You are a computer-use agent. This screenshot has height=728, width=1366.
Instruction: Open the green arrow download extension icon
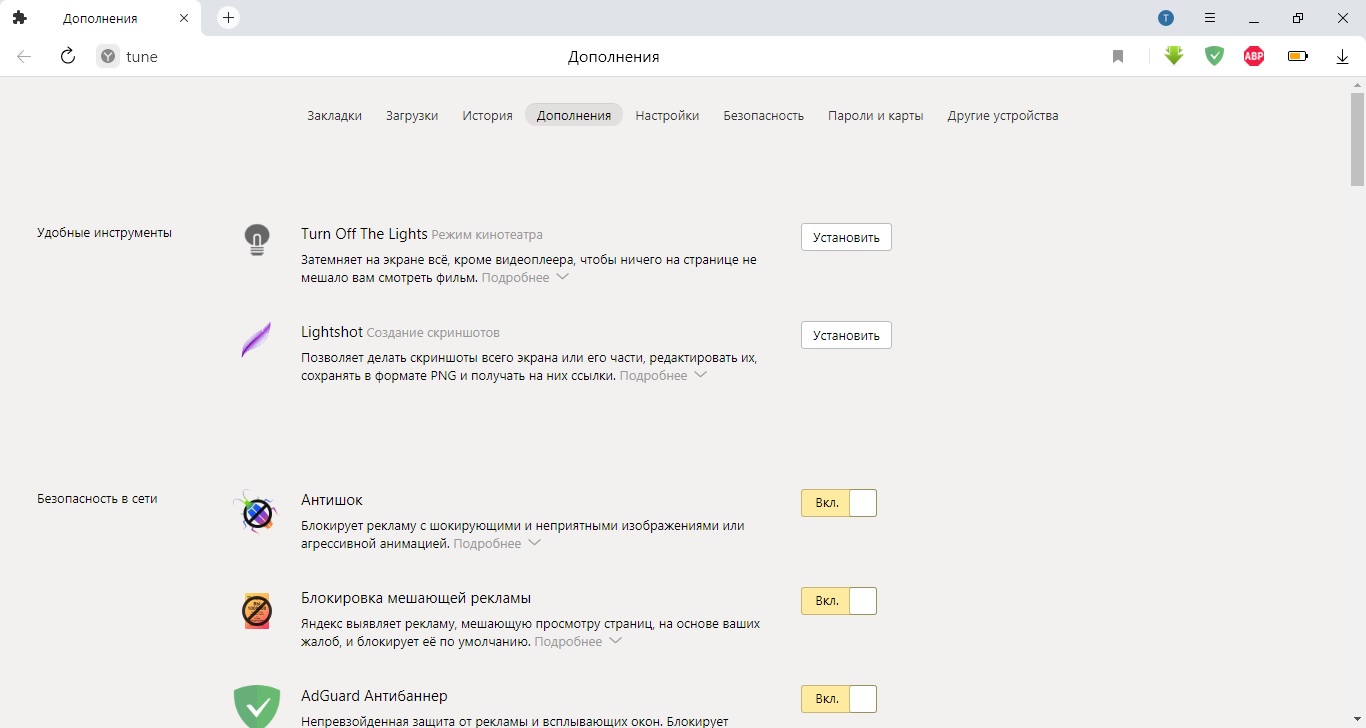click(1174, 56)
